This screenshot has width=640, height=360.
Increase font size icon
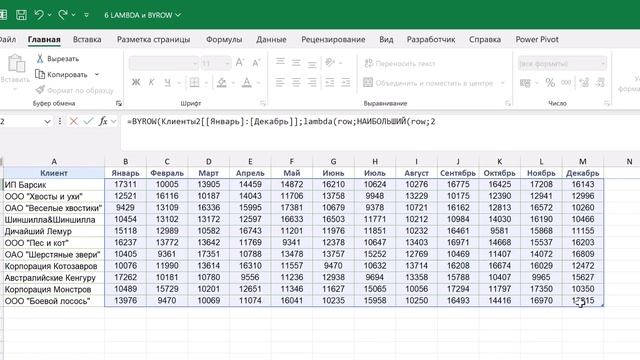tap(240, 63)
